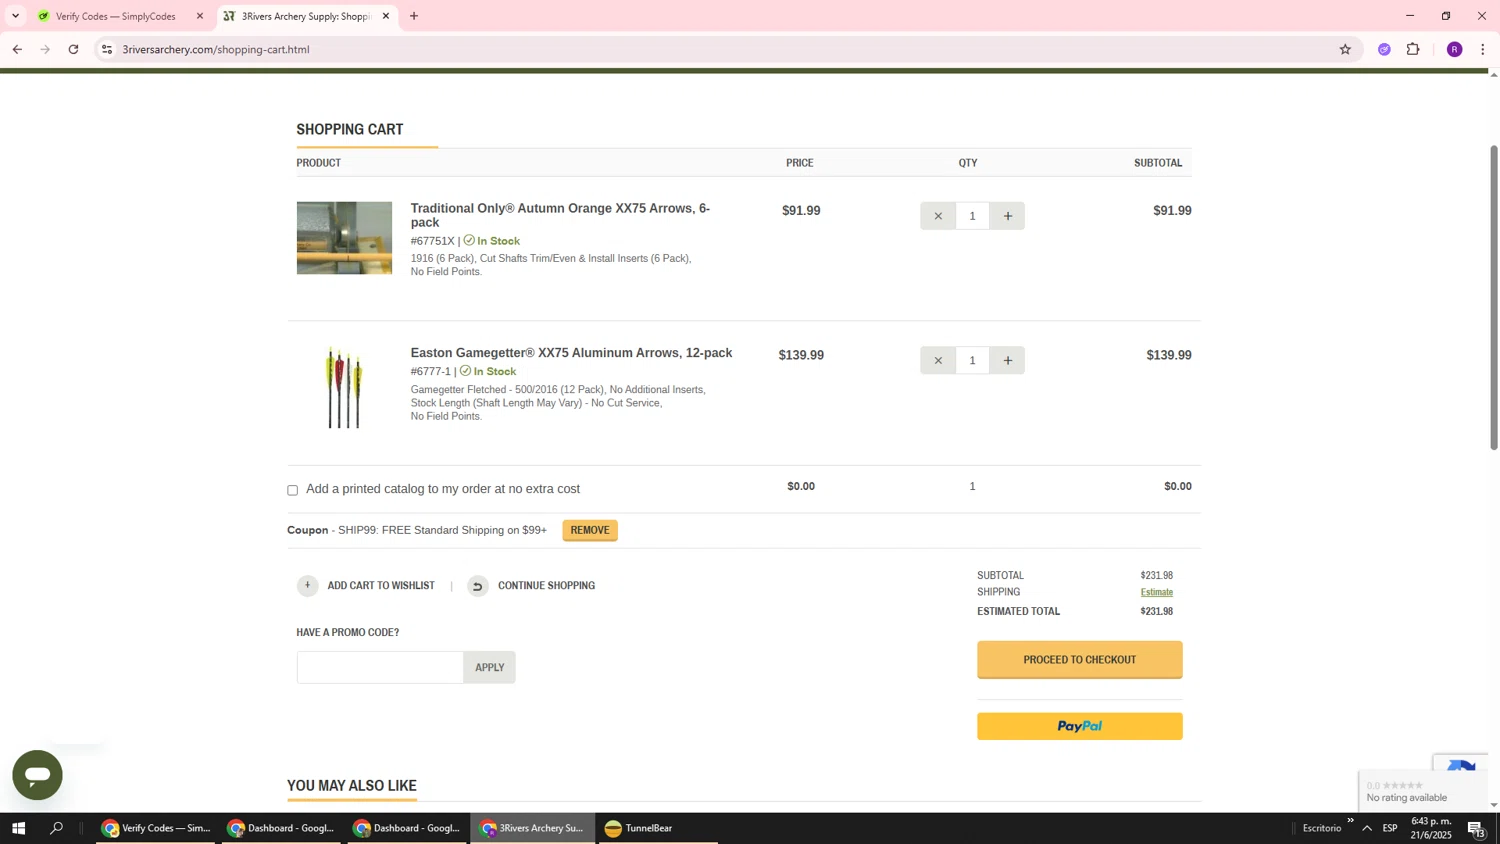Click the Continue Shopping text
The width and height of the screenshot is (1500, 844).
[x=547, y=586]
